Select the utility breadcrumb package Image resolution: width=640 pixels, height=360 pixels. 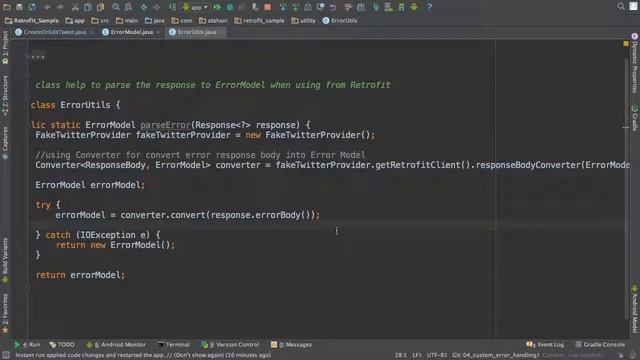click(303, 20)
